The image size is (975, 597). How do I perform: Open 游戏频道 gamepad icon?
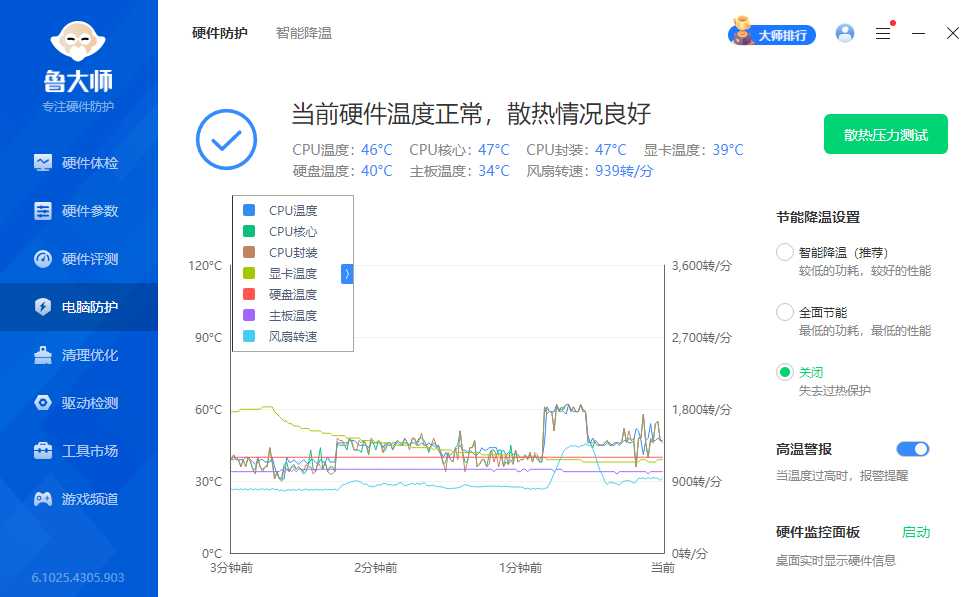click(43, 499)
